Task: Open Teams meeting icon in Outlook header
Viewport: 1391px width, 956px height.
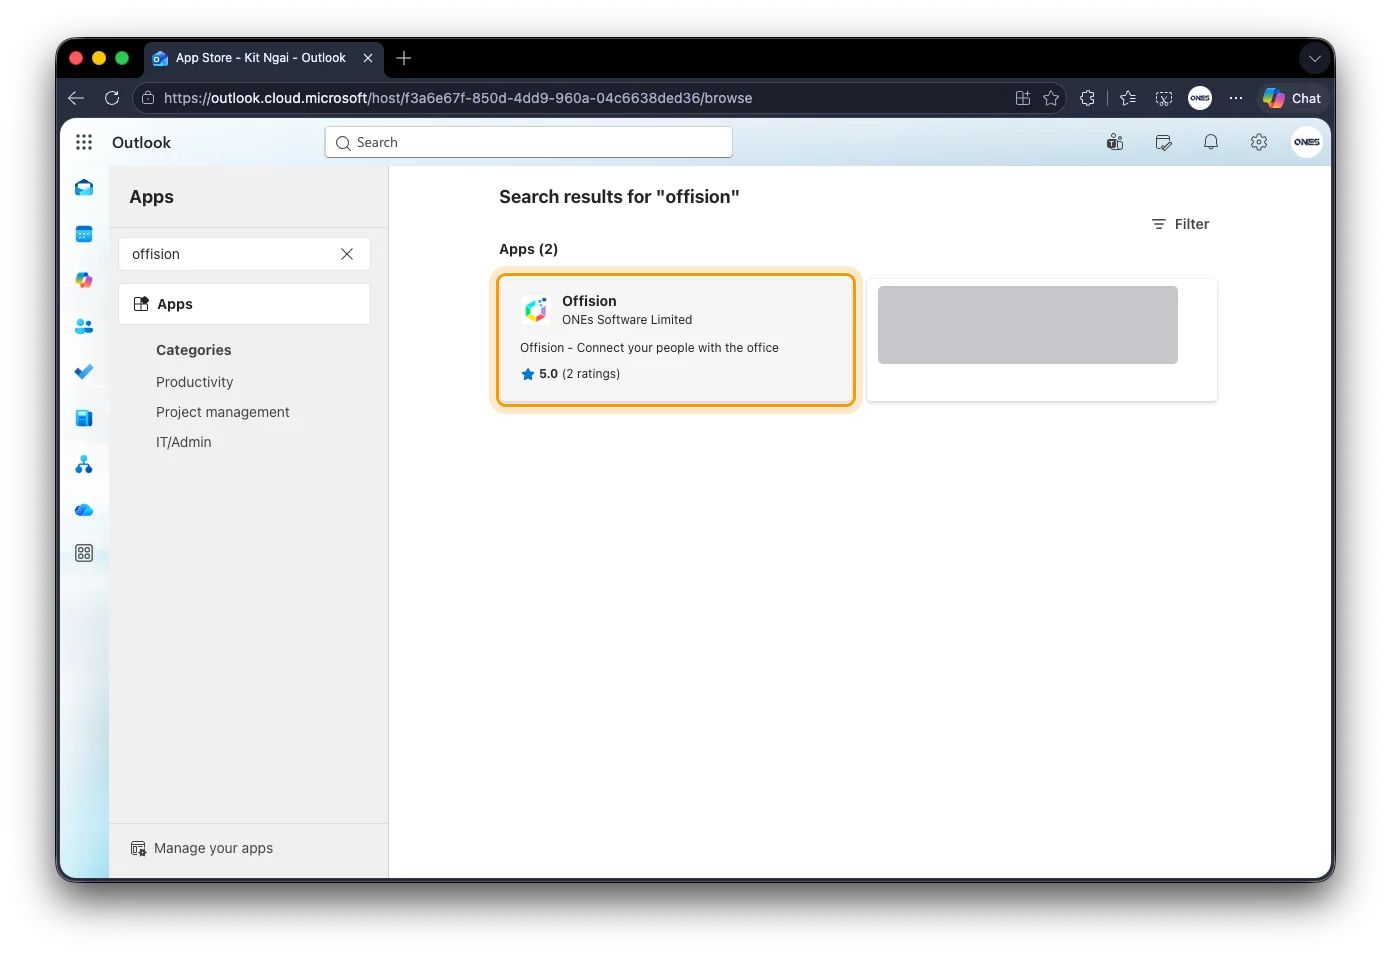Action: 1115,142
